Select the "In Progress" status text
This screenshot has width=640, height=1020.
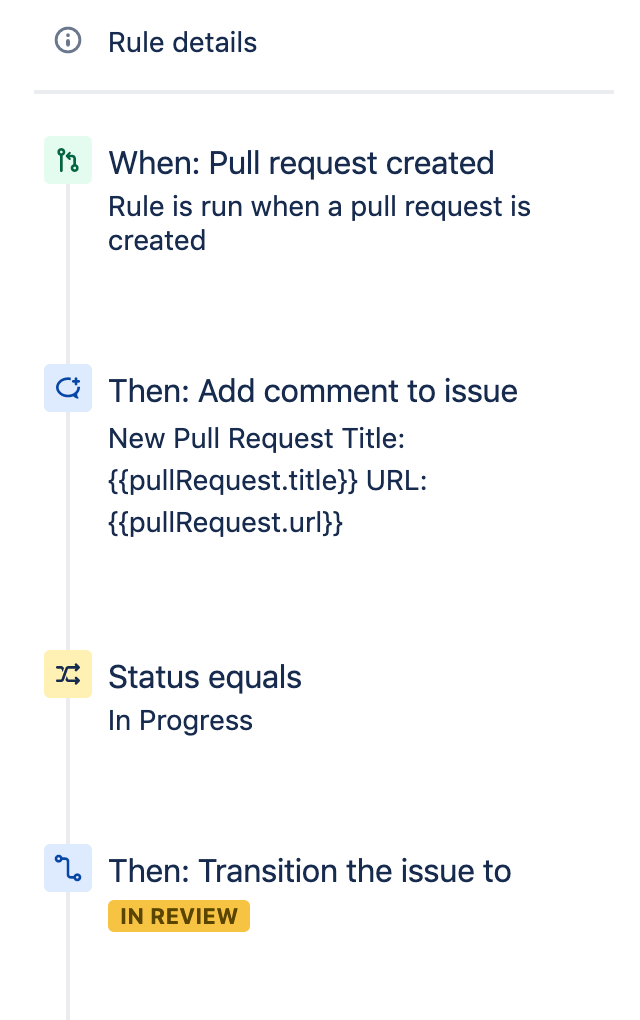point(180,720)
